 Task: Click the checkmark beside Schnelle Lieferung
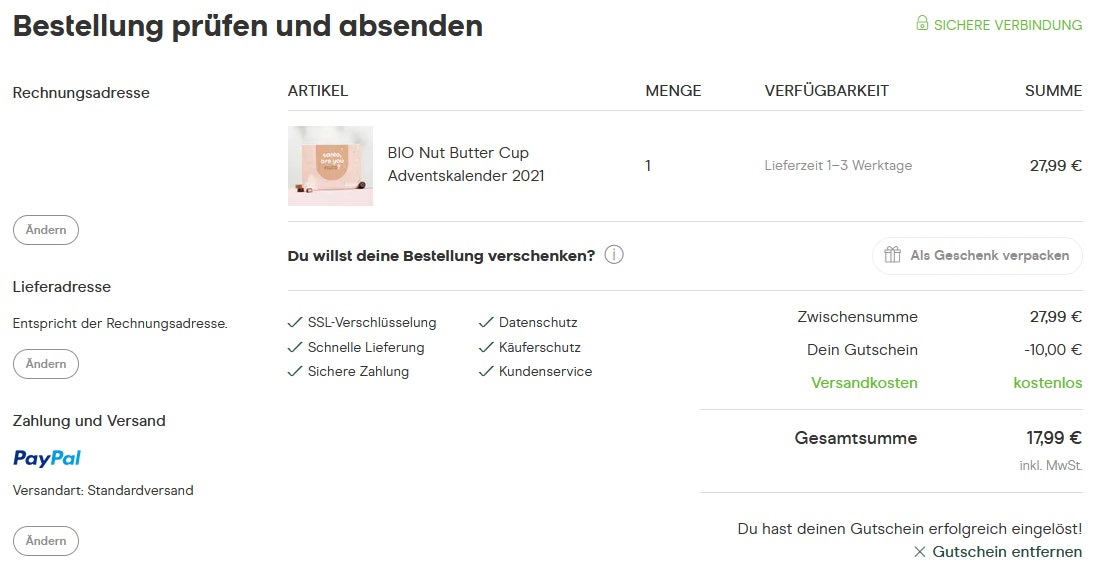295,347
